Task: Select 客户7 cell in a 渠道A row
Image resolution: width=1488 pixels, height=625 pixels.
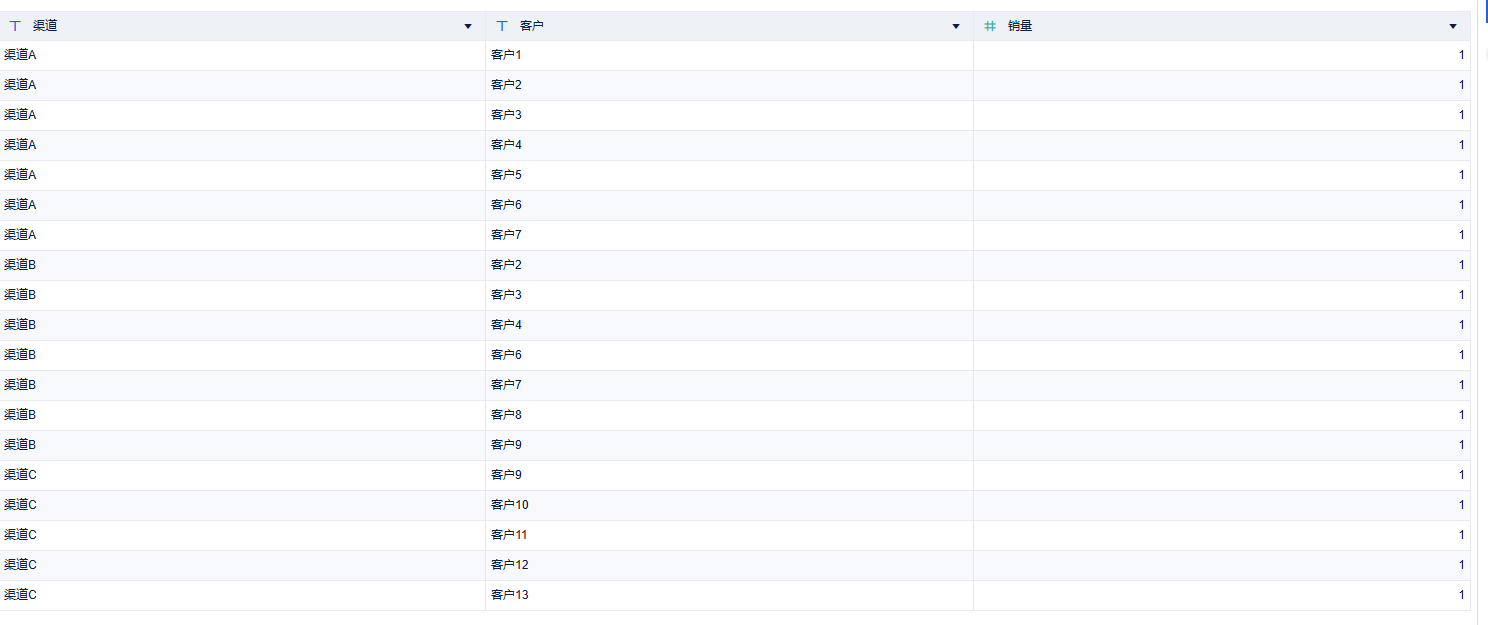Action: tap(729, 235)
